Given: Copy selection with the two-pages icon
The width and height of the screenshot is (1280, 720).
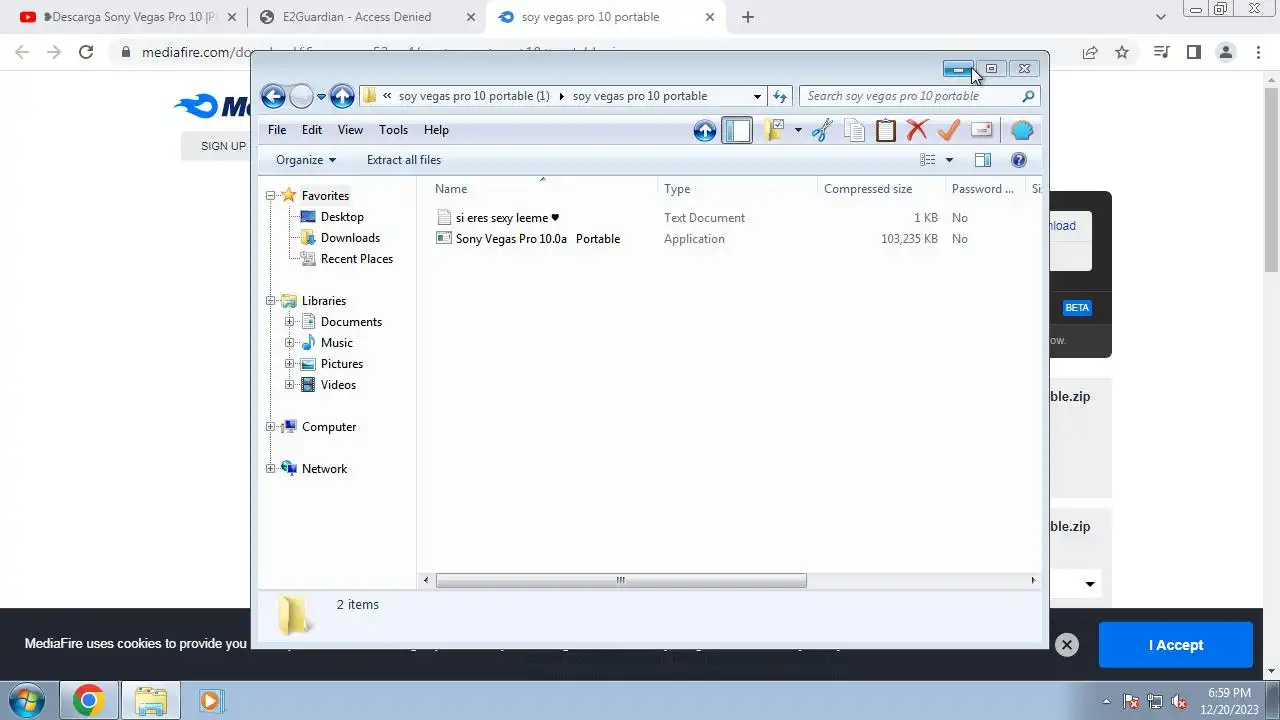Looking at the screenshot, I should point(854,130).
